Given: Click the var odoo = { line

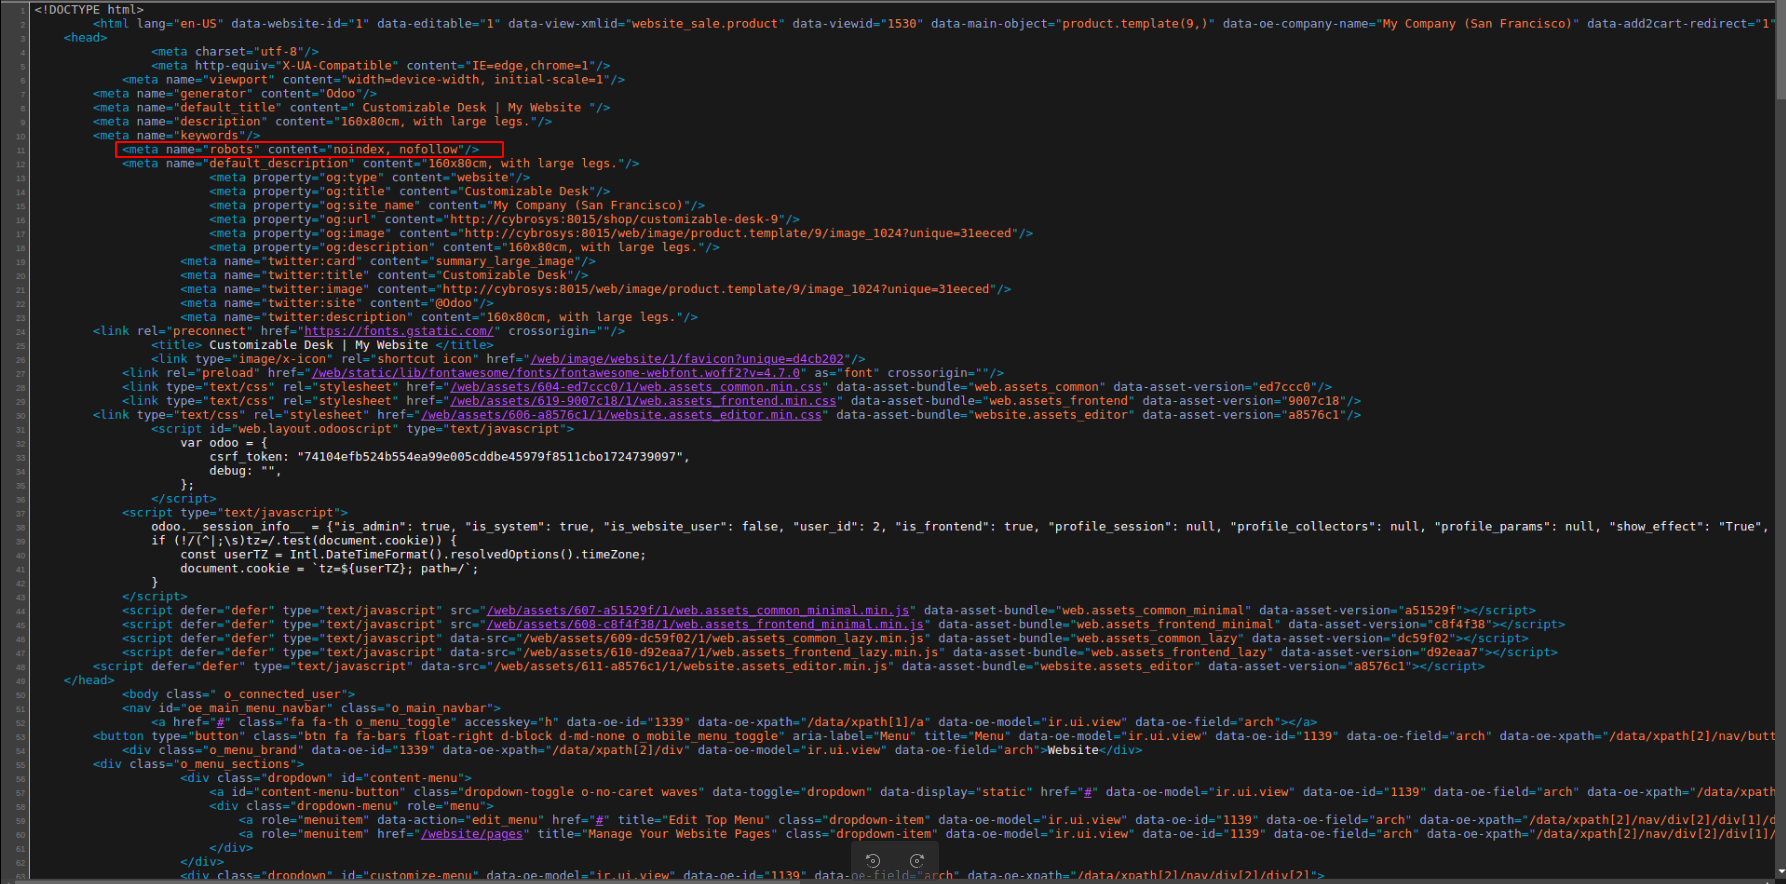Looking at the screenshot, I should click(x=224, y=443).
